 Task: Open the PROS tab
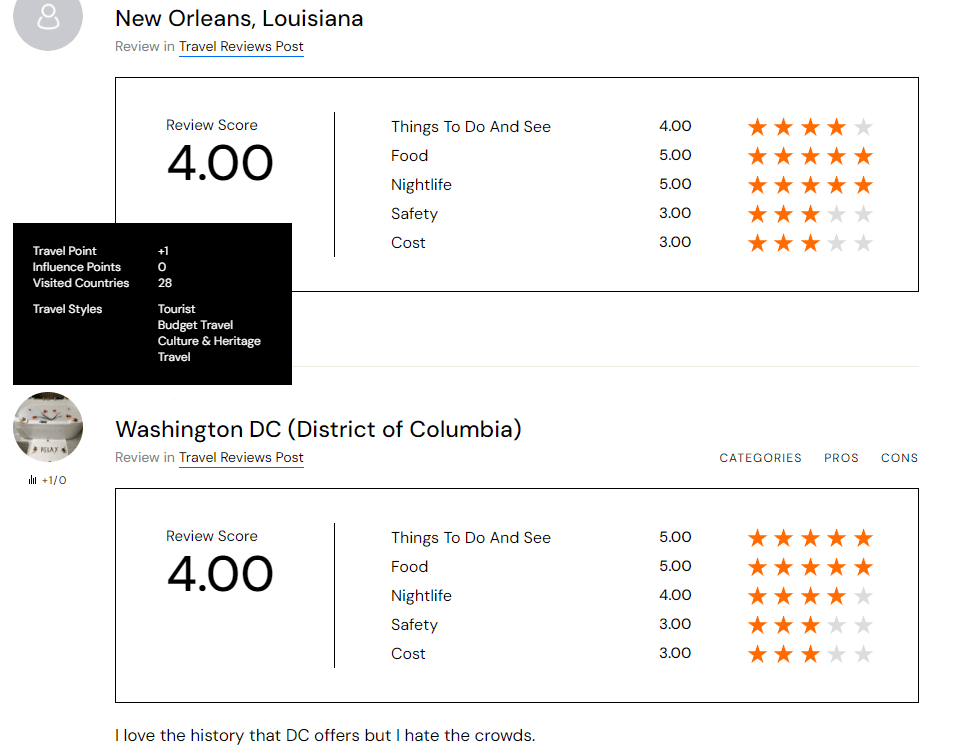(841, 458)
